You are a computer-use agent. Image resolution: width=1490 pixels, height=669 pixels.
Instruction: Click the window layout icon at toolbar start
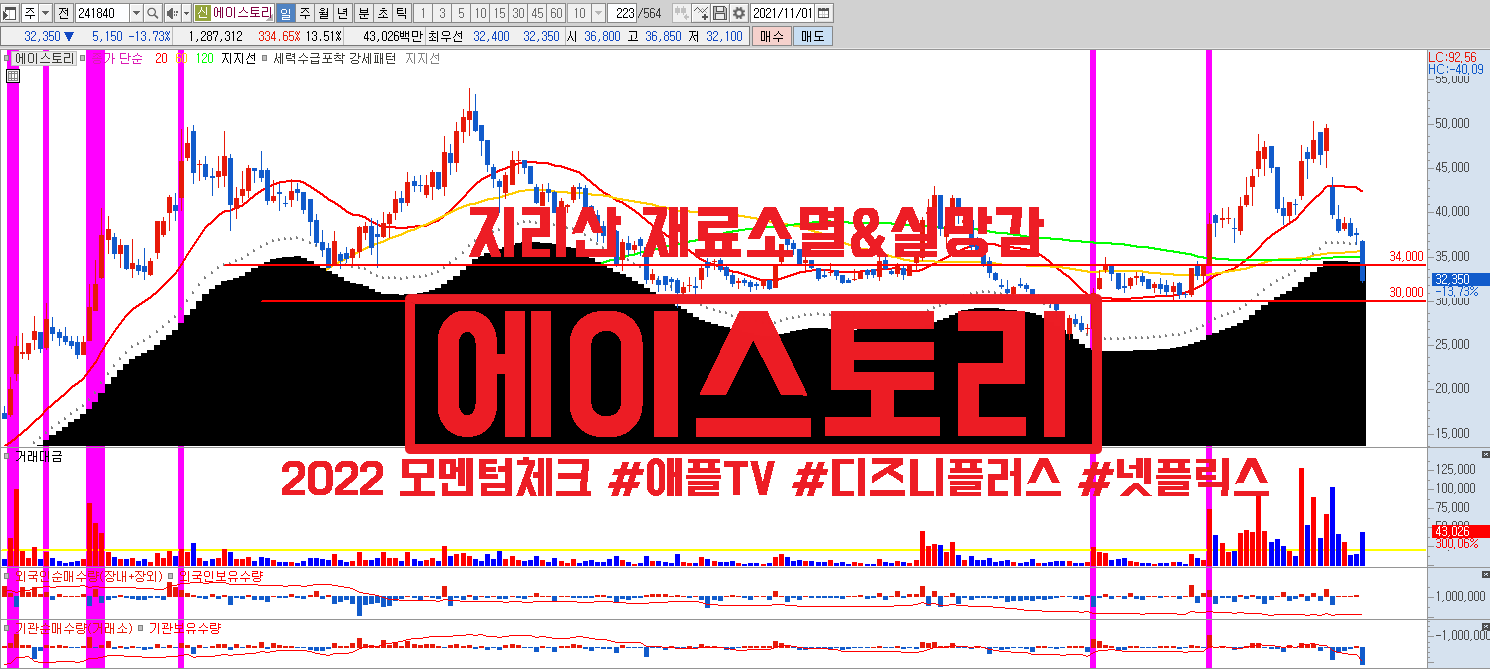[9, 13]
